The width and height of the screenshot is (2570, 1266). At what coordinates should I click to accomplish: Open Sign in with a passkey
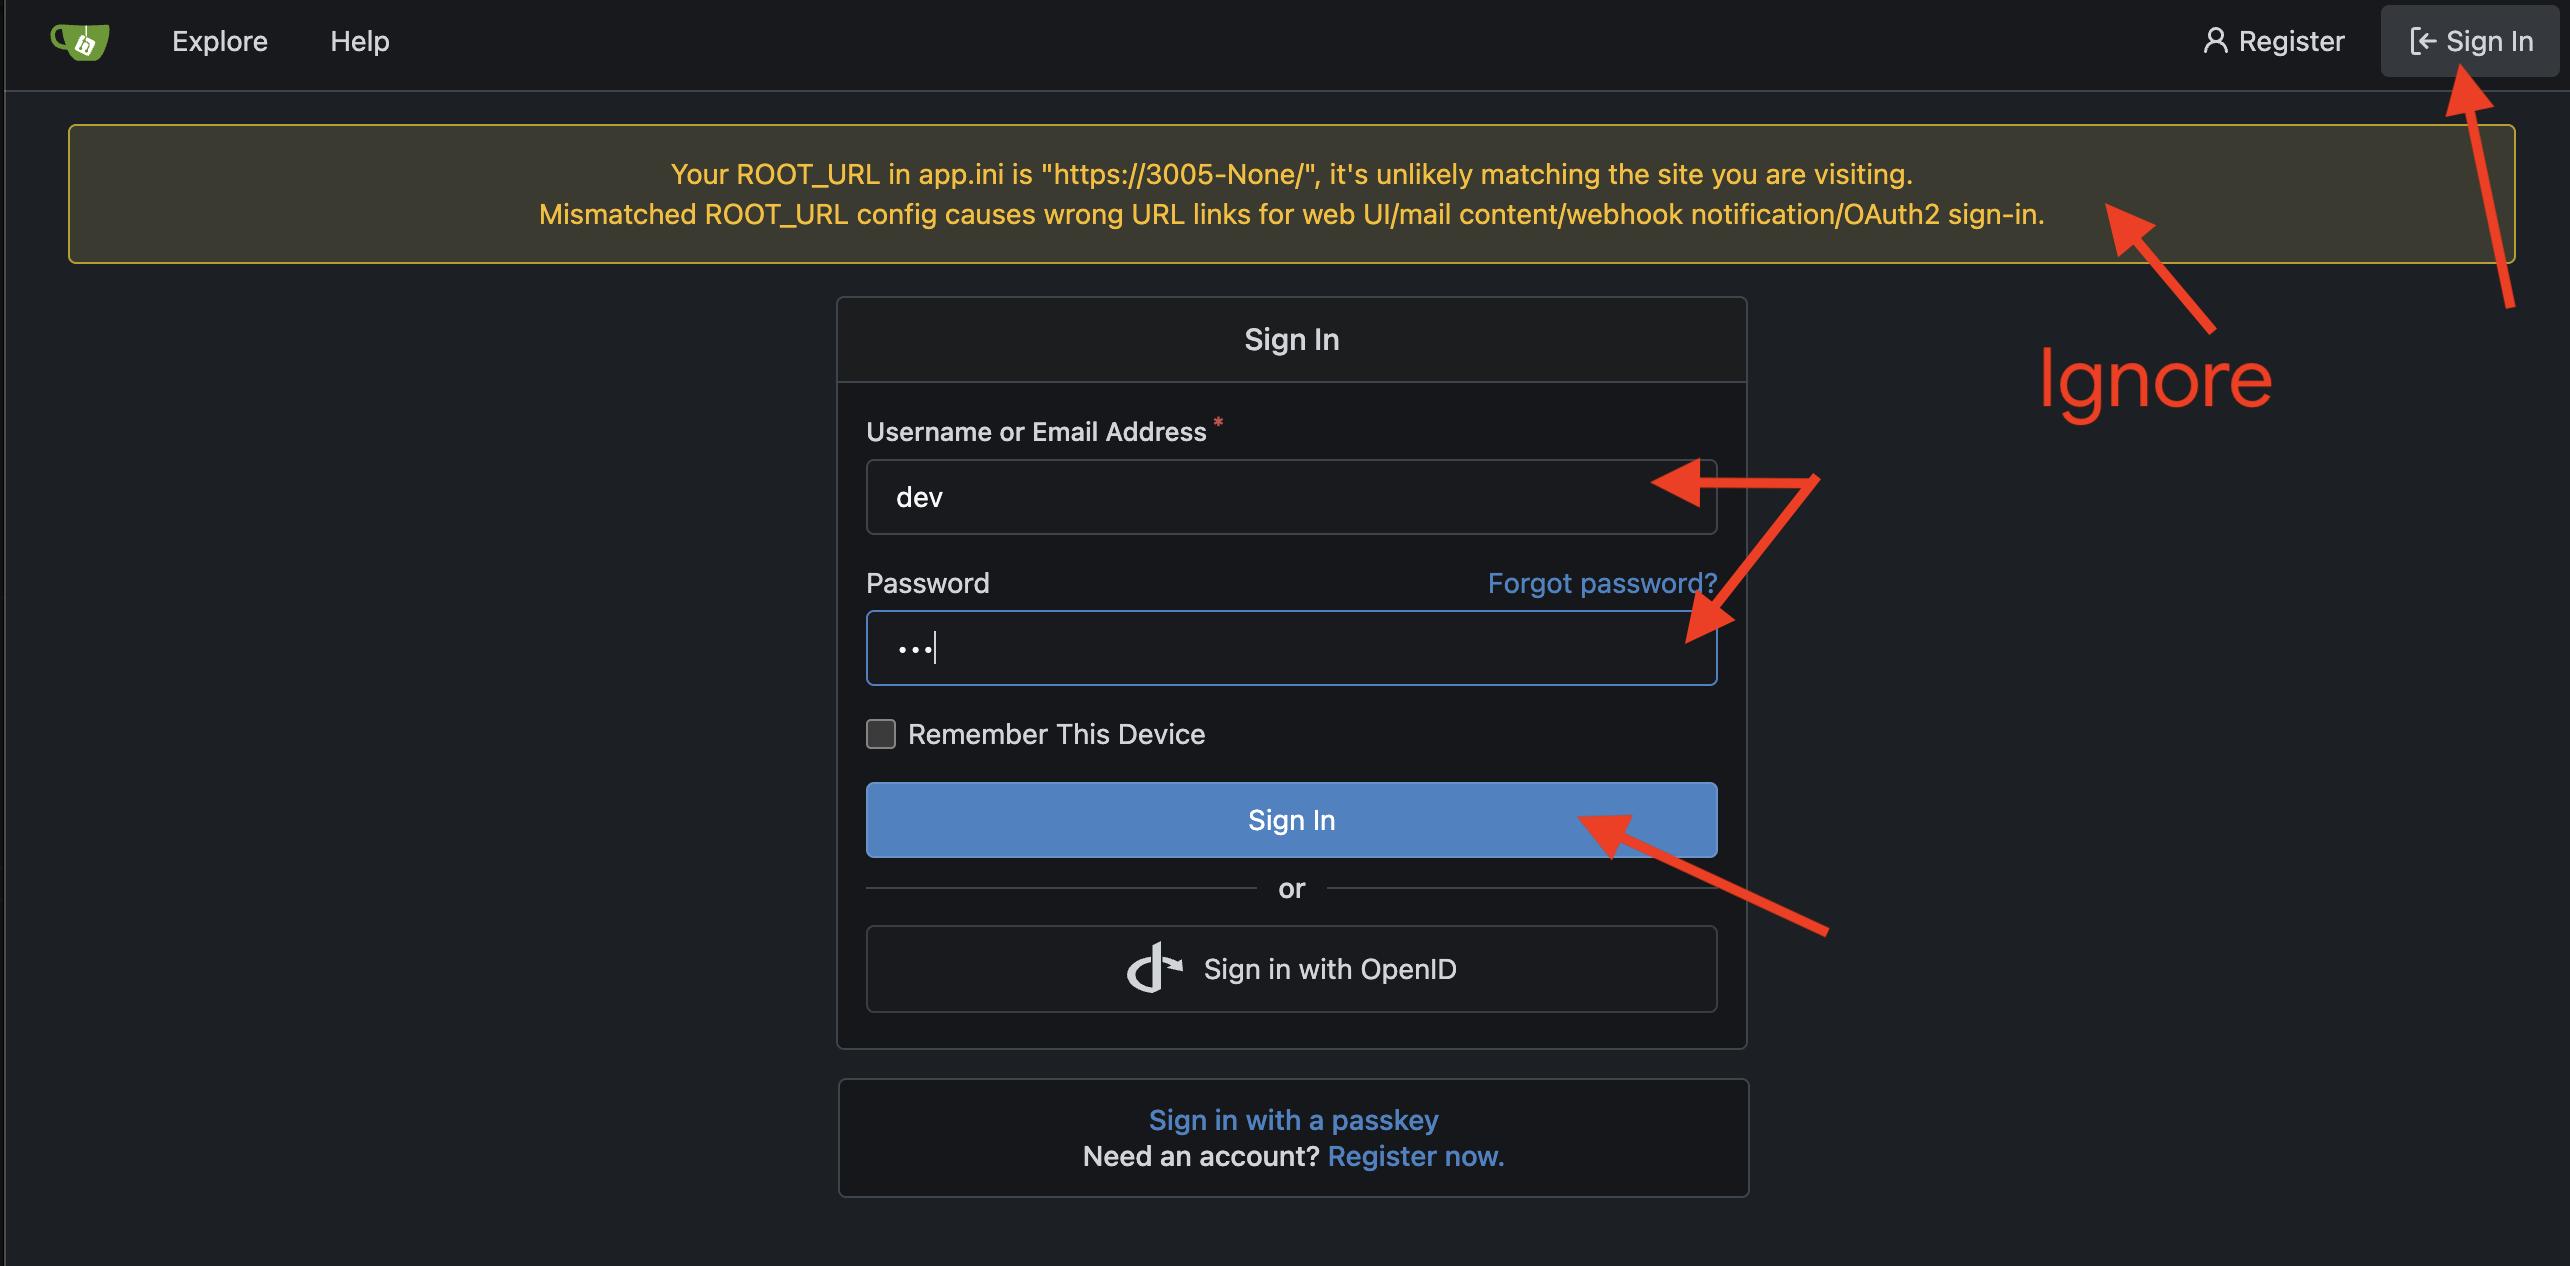[x=1292, y=1119]
